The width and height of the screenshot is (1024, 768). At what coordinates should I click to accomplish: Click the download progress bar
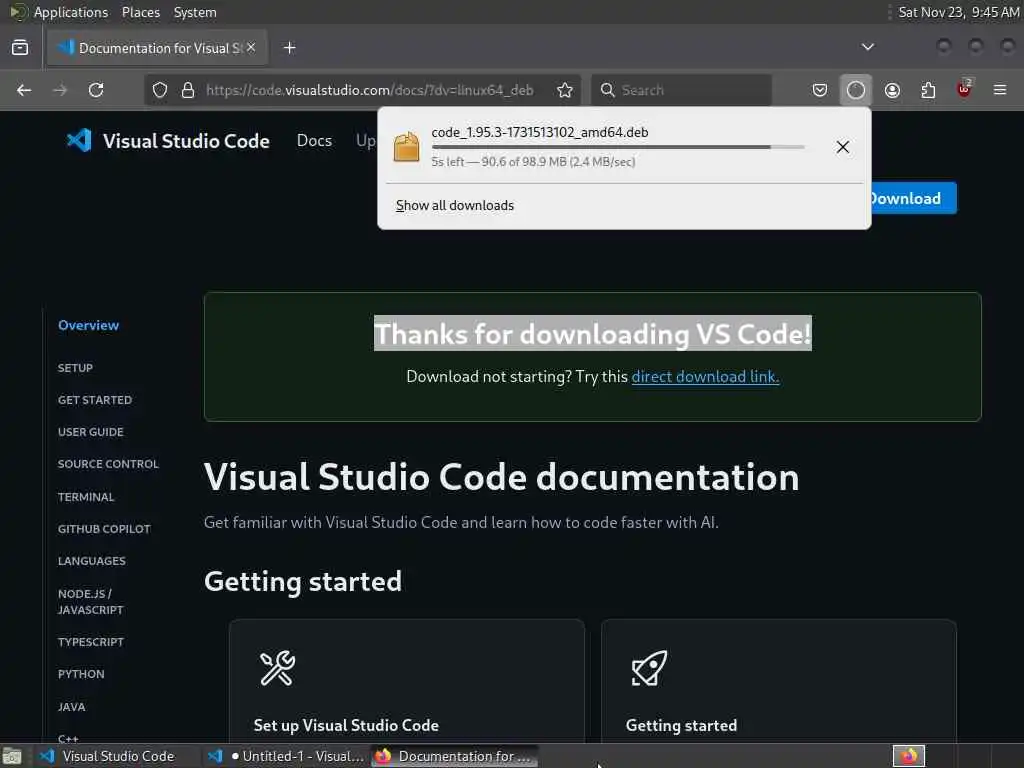point(618,147)
